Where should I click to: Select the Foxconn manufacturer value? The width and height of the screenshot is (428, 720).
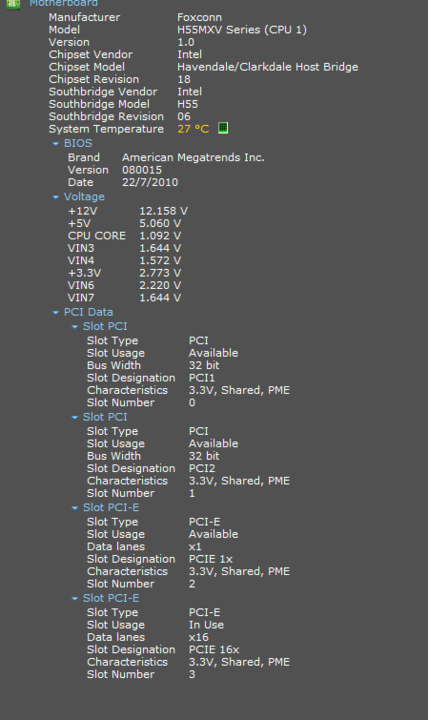(200, 17)
